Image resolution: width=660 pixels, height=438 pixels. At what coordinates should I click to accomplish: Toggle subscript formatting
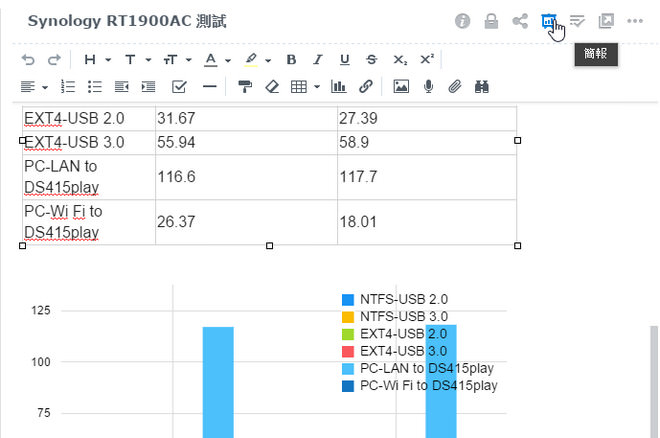click(400, 60)
